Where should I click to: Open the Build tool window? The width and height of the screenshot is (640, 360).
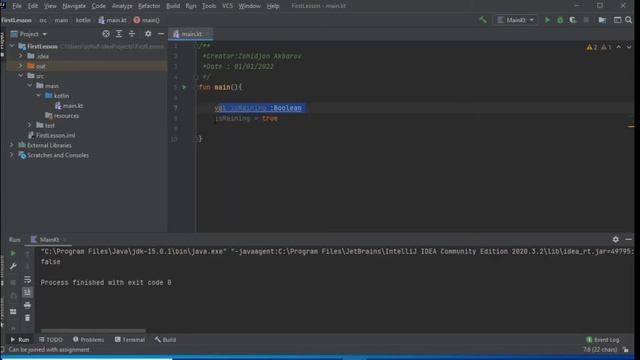point(165,340)
